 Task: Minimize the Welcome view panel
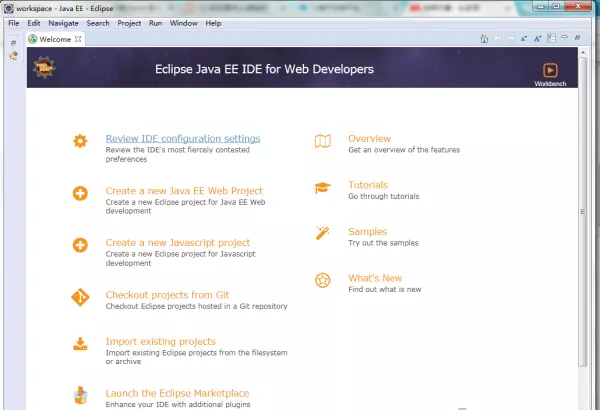point(564,37)
